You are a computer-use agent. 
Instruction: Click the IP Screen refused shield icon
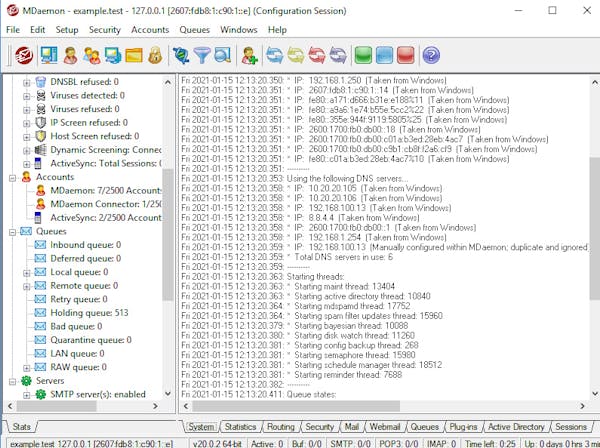tap(41, 122)
